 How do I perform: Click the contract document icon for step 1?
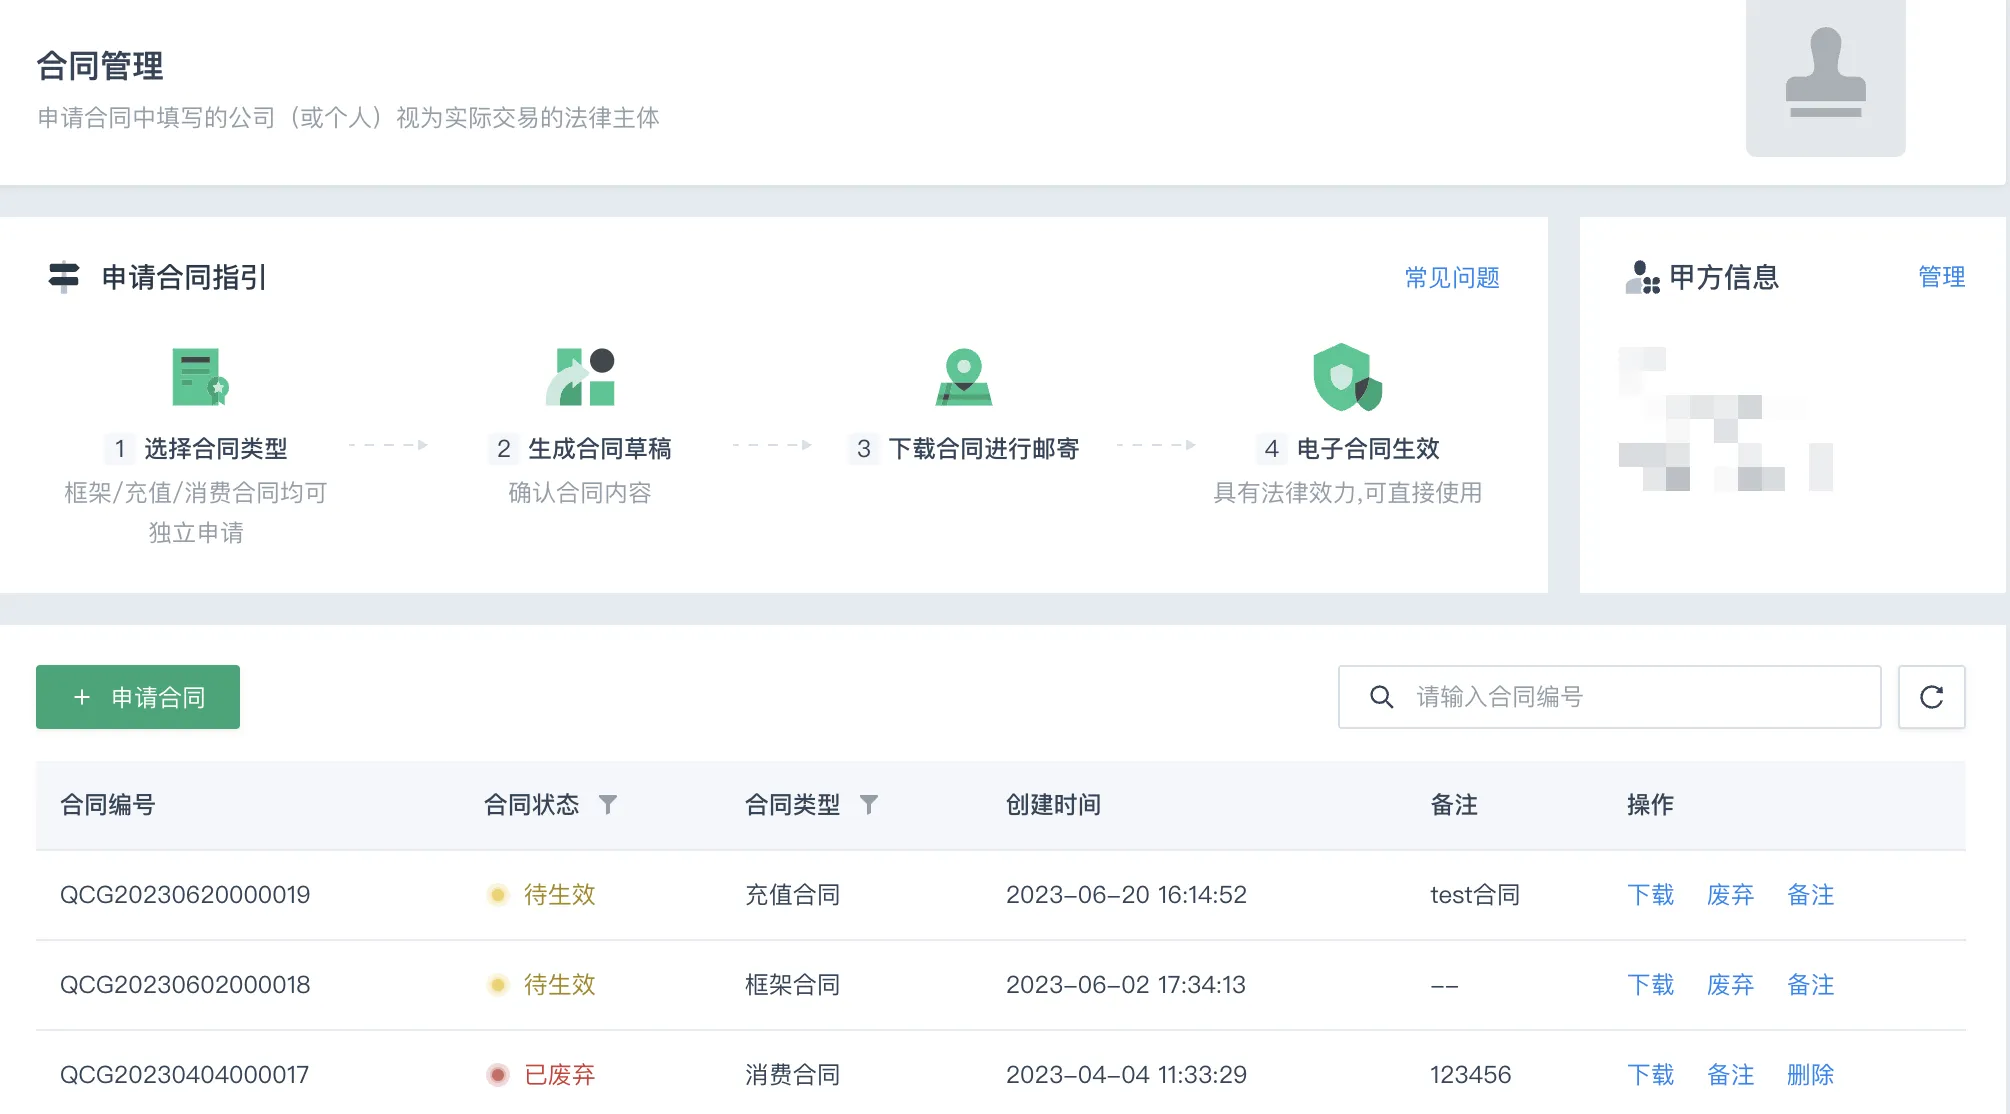tap(200, 377)
